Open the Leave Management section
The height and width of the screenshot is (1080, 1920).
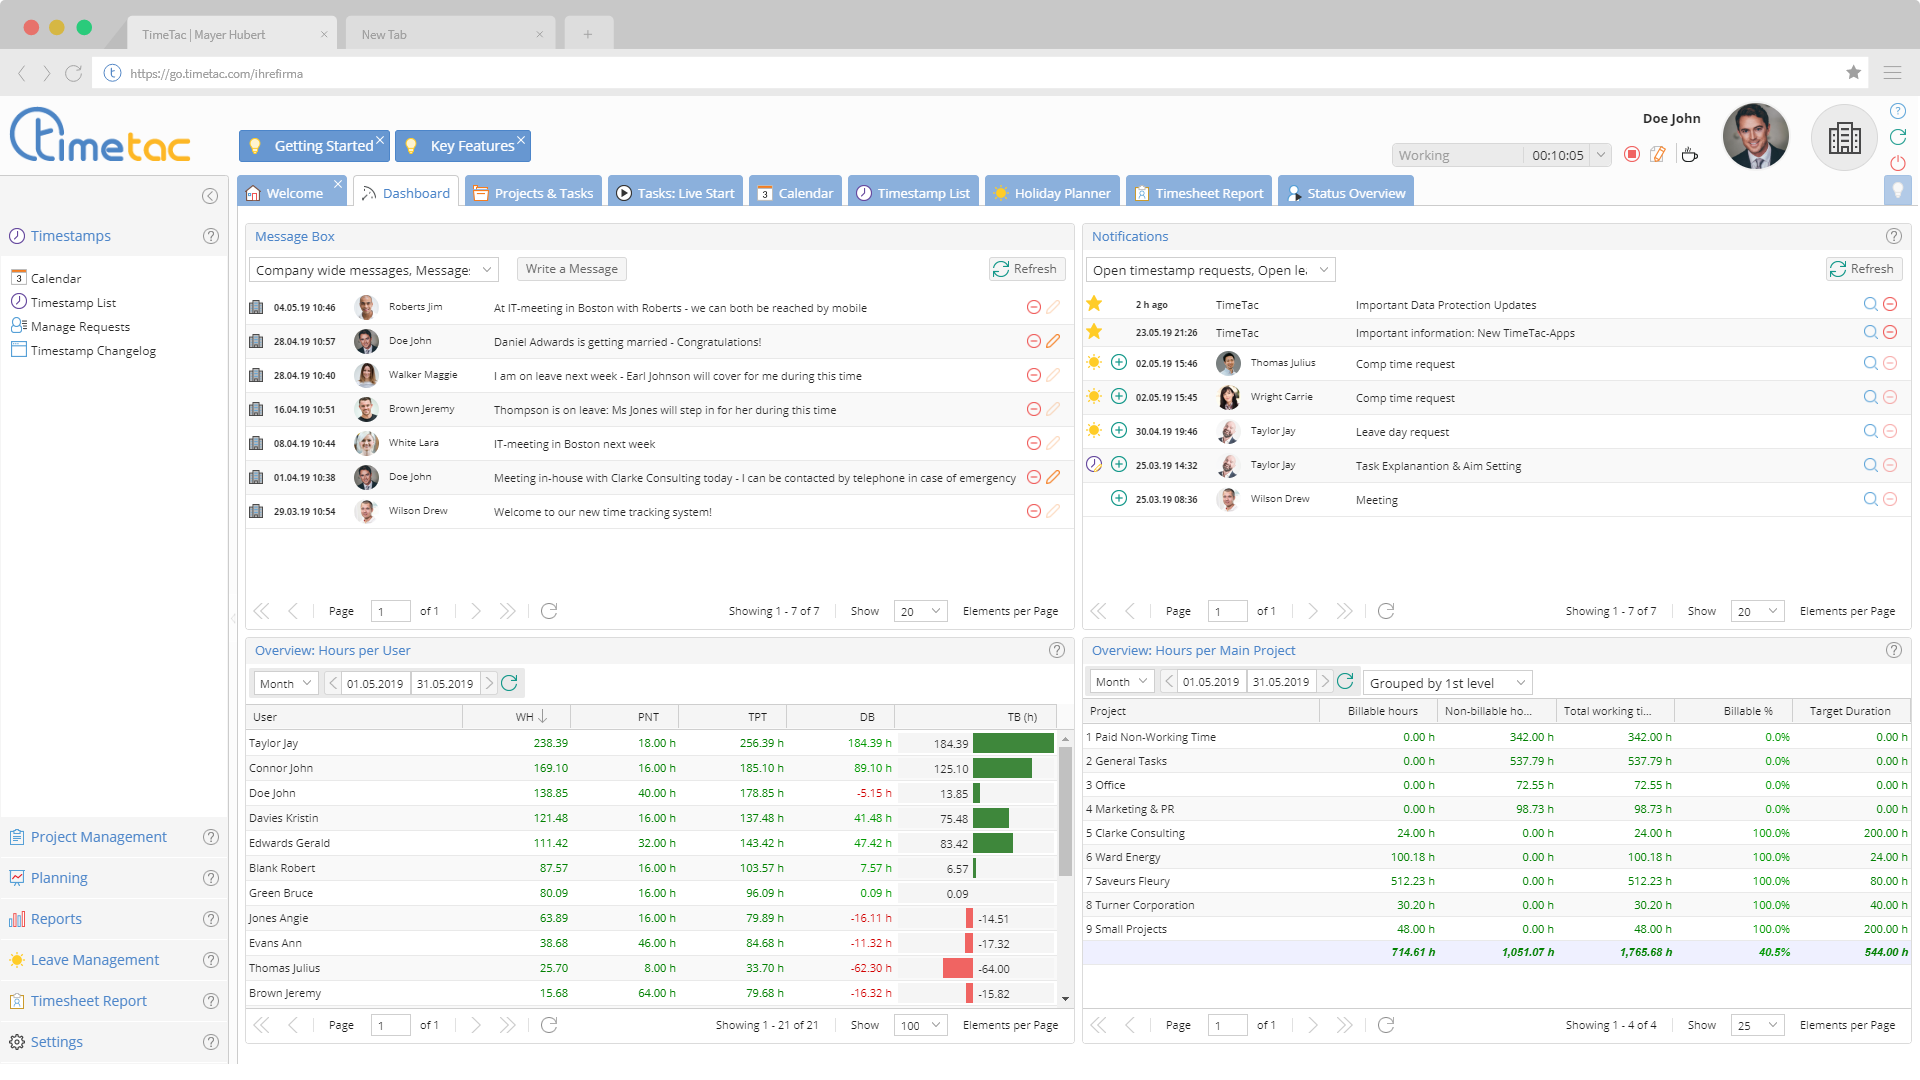94,959
